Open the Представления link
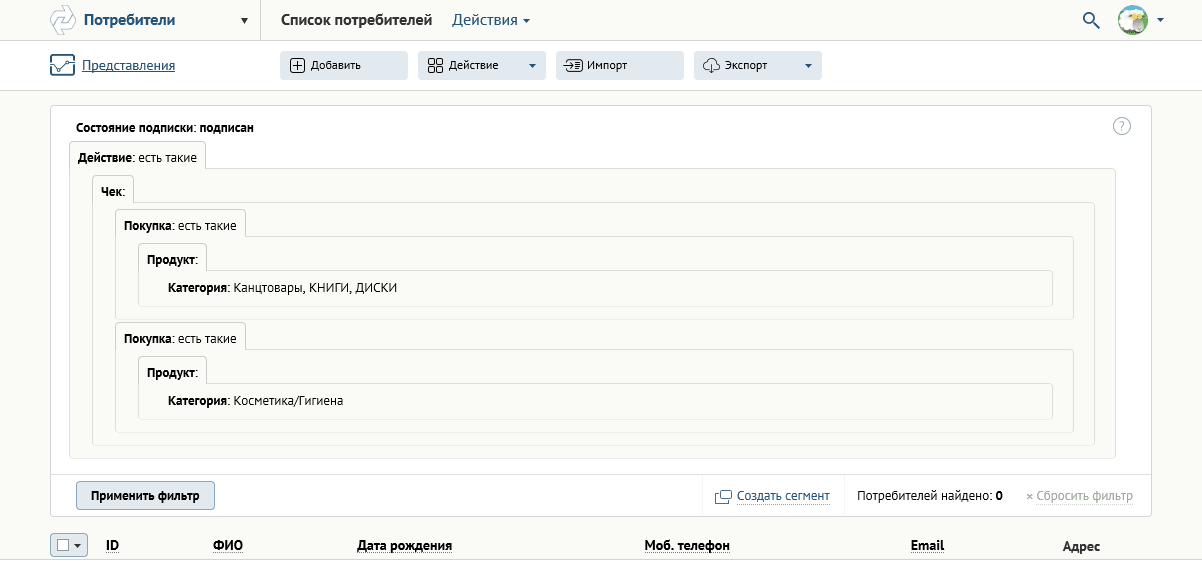1202x569 pixels. click(128, 66)
